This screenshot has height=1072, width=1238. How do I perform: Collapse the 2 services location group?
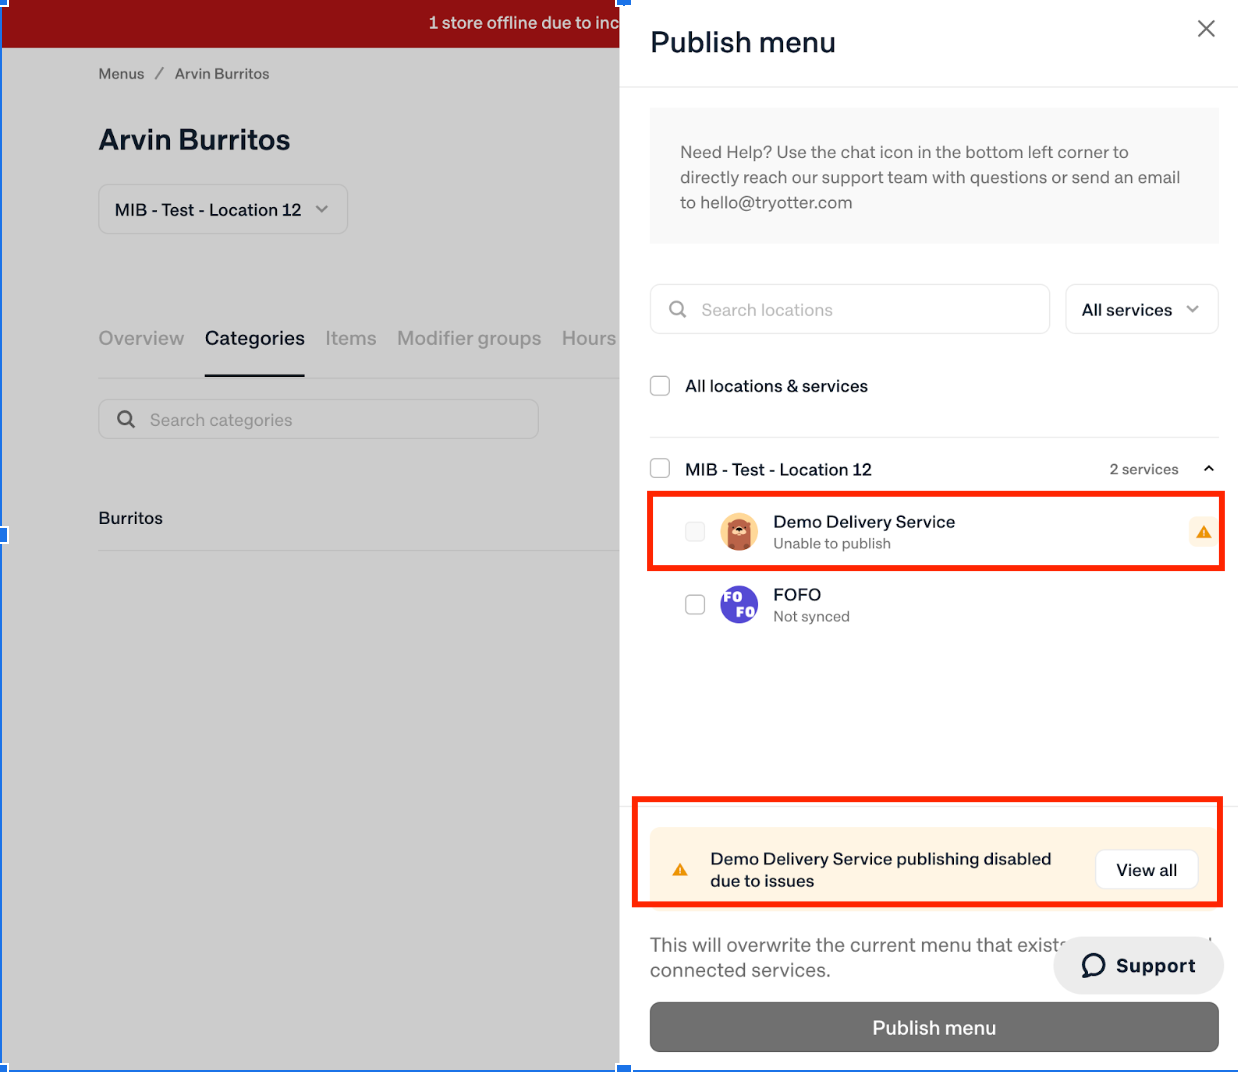click(x=1208, y=469)
